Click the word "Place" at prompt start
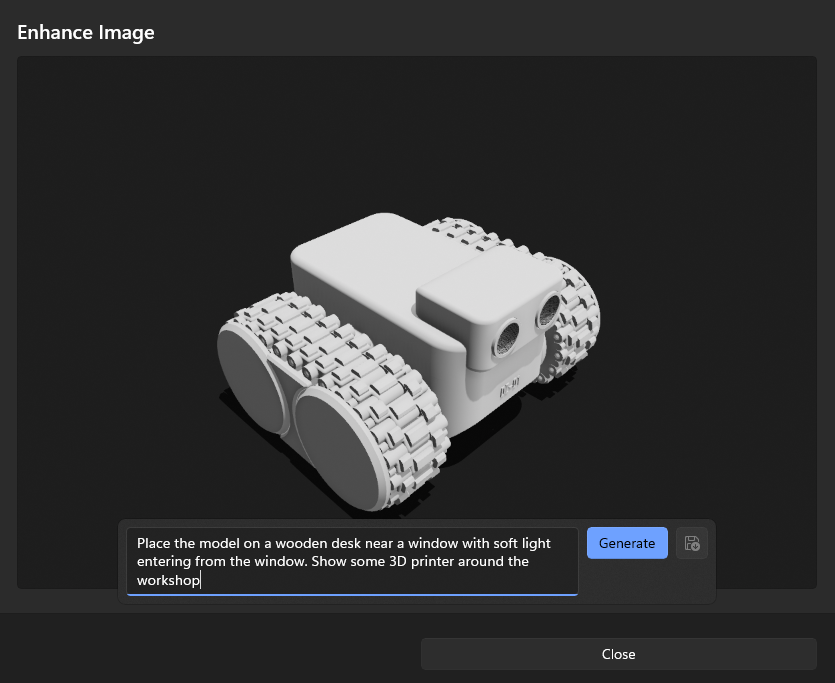 click(x=154, y=543)
